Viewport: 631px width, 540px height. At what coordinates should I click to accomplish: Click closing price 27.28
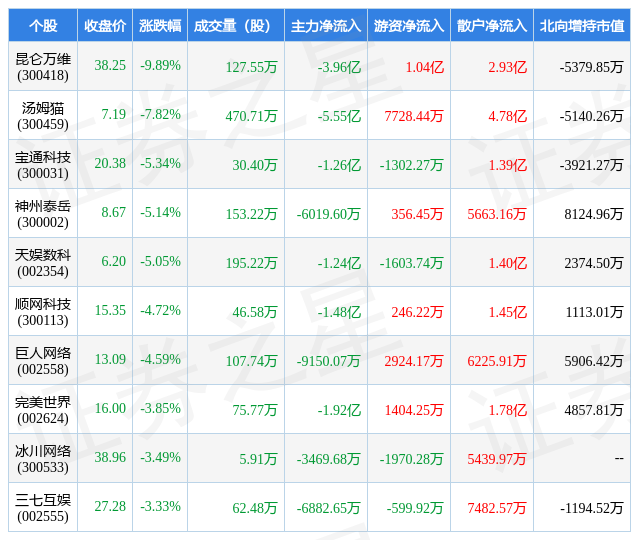pyautogui.click(x=110, y=506)
